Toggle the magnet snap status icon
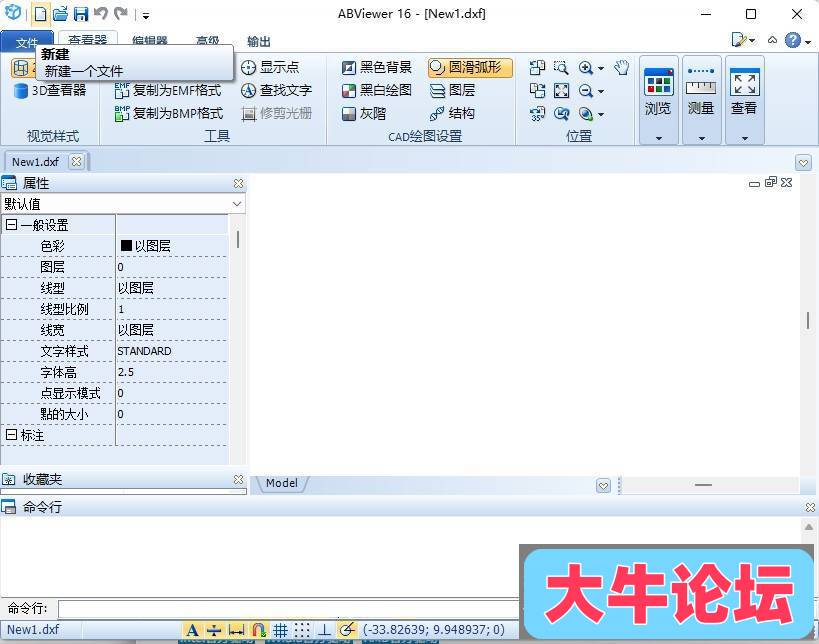The image size is (819, 644). click(x=259, y=630)
